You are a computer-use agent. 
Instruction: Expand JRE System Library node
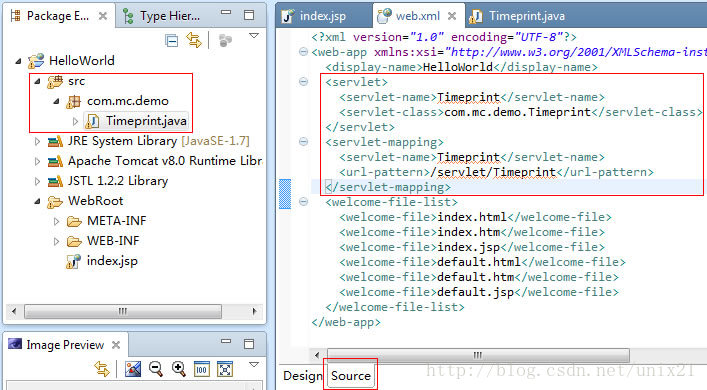point(37,142)
